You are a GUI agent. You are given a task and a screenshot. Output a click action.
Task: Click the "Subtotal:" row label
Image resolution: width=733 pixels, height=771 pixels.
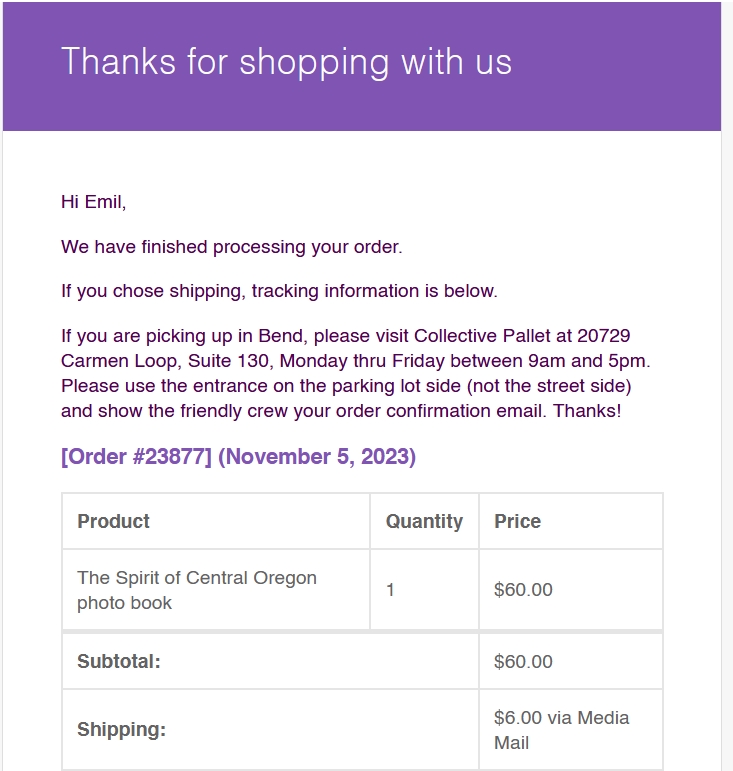click(x=119, y=662)
